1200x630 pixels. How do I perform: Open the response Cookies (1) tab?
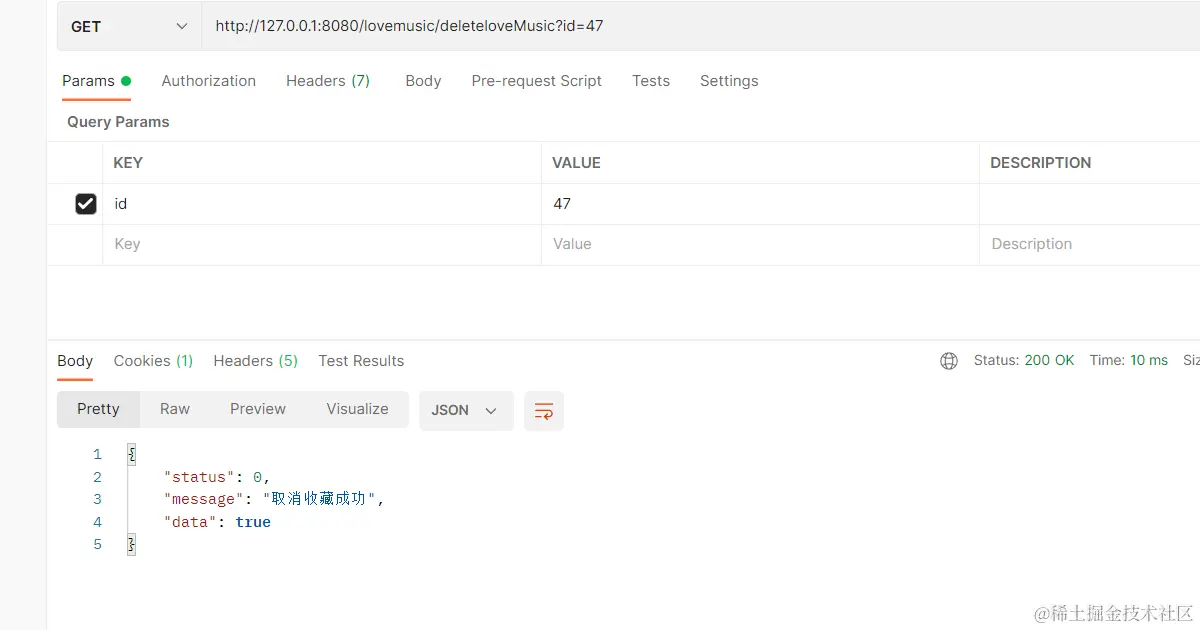(153, 361)
